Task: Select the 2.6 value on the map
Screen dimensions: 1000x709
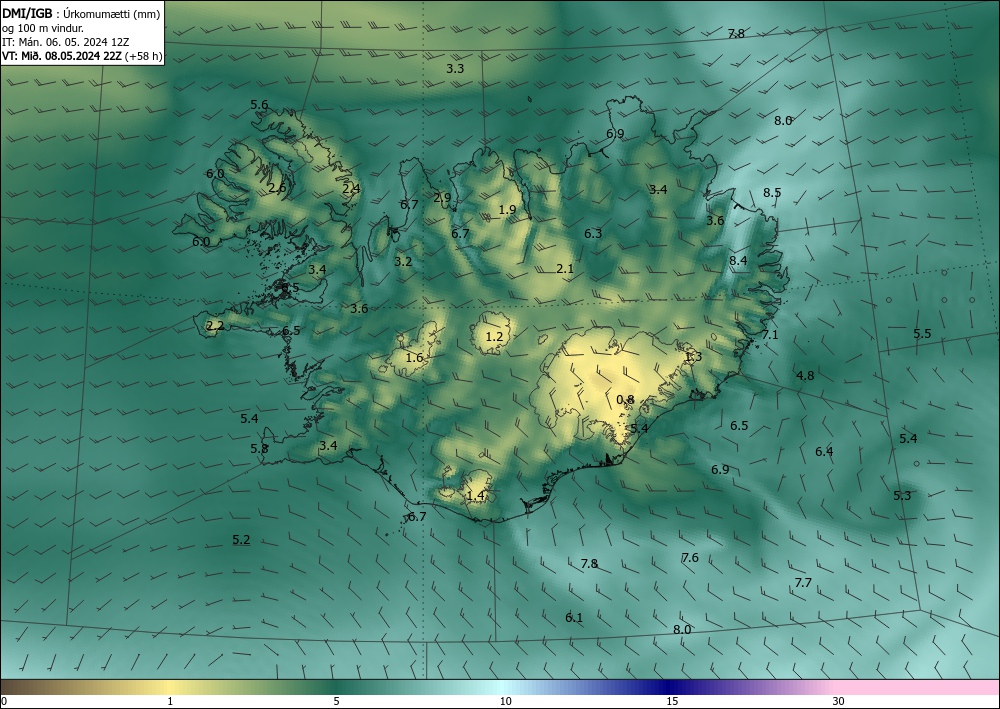Action: [277, 187]
